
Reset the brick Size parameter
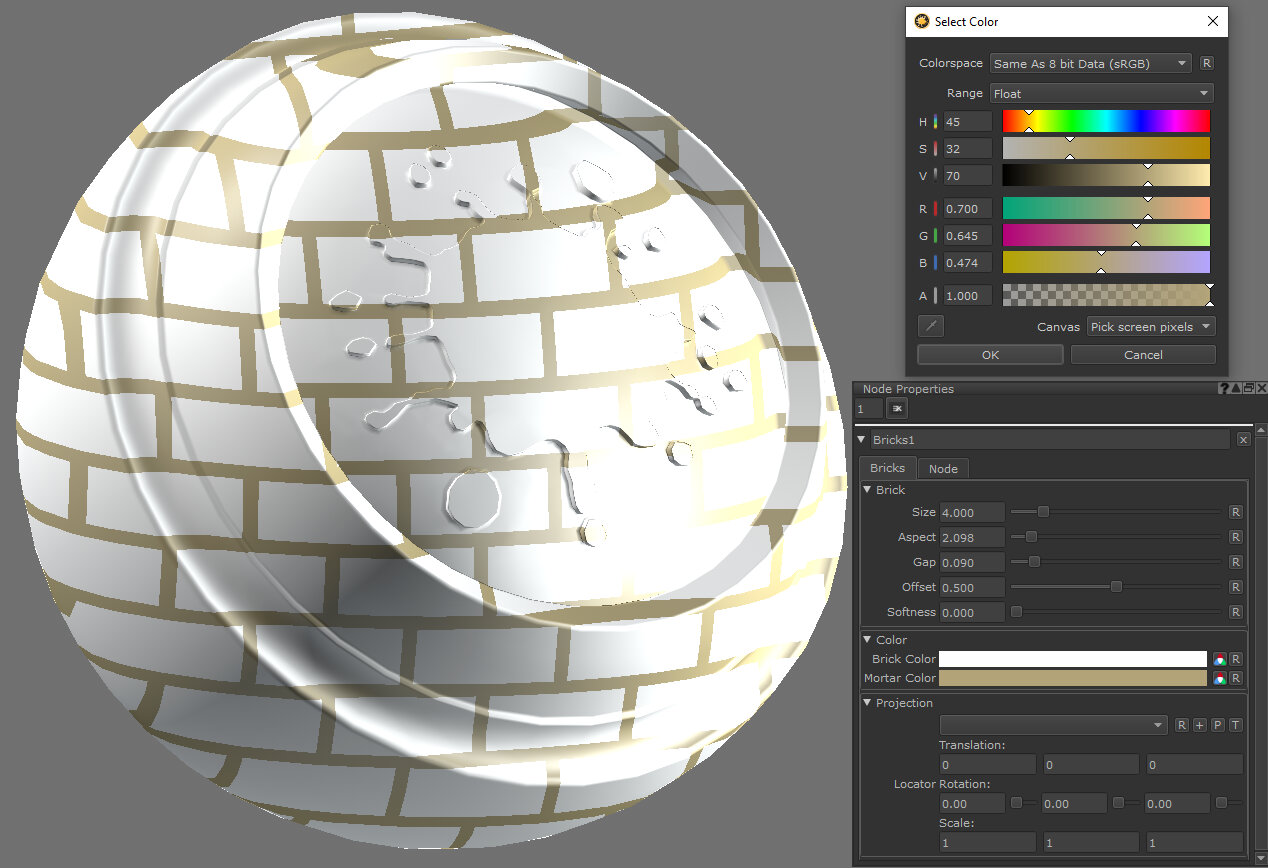click(1236, 512)
